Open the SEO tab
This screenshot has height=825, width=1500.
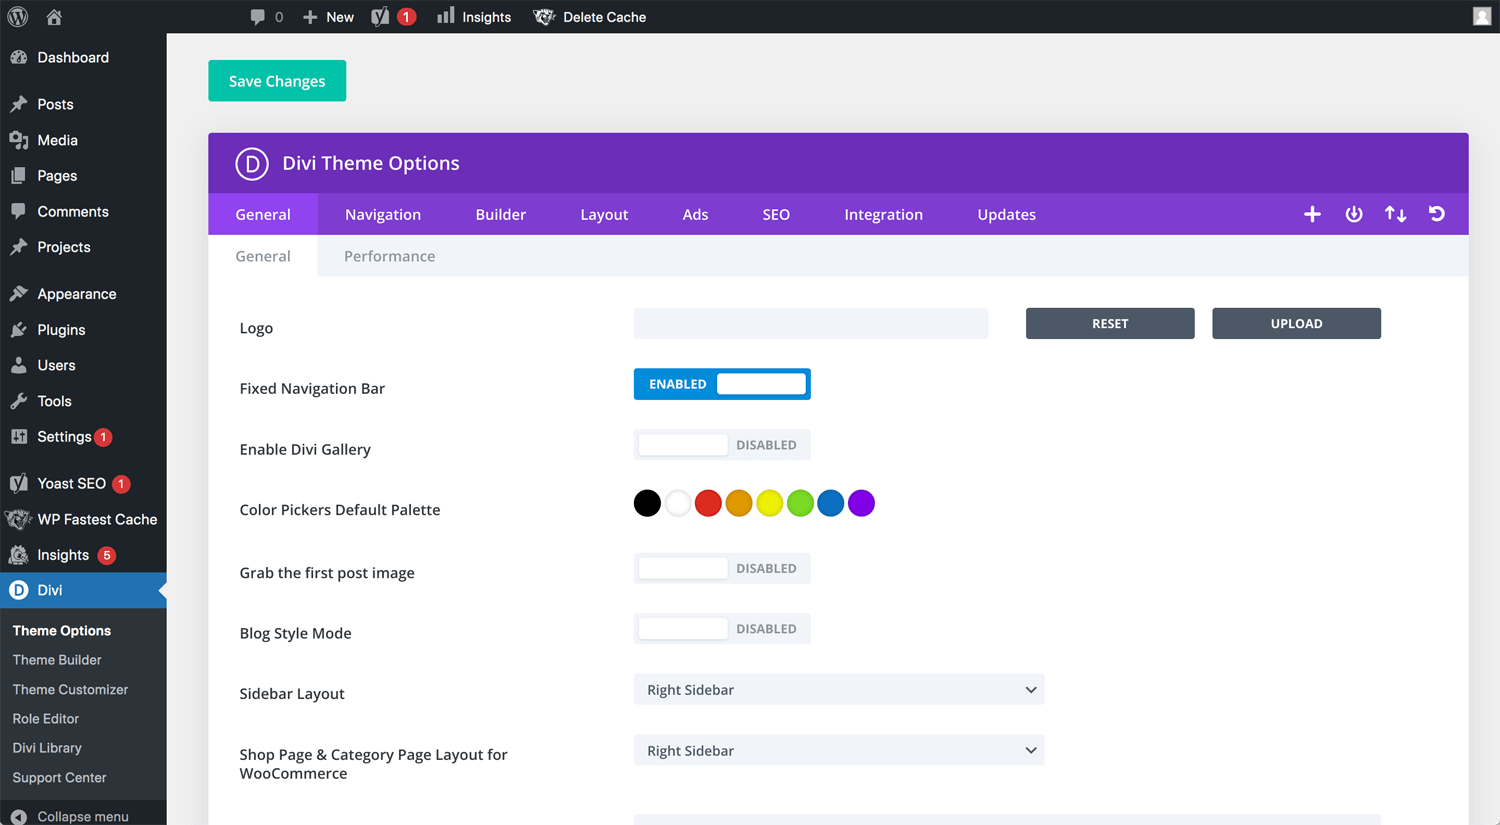(776, 214)
